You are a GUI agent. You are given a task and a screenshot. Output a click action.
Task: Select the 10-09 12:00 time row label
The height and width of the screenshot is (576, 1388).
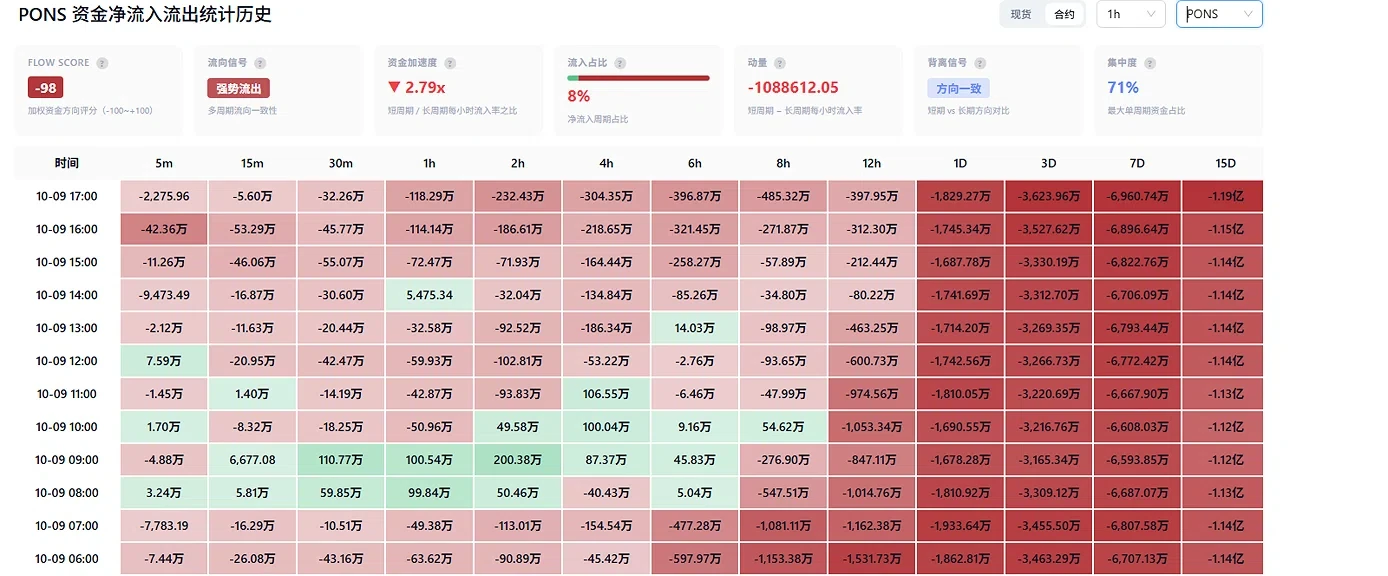(67, 361)
